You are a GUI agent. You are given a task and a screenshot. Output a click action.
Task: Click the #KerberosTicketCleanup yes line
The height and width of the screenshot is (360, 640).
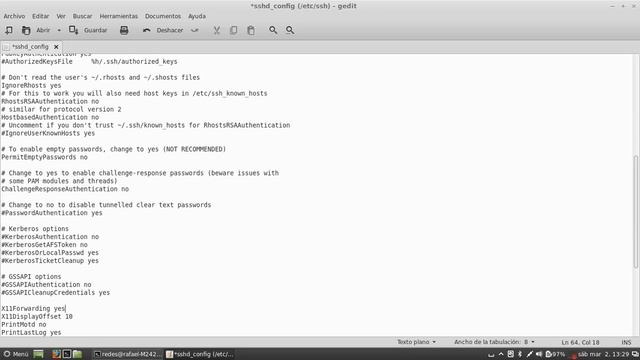[x=50, y=261]
